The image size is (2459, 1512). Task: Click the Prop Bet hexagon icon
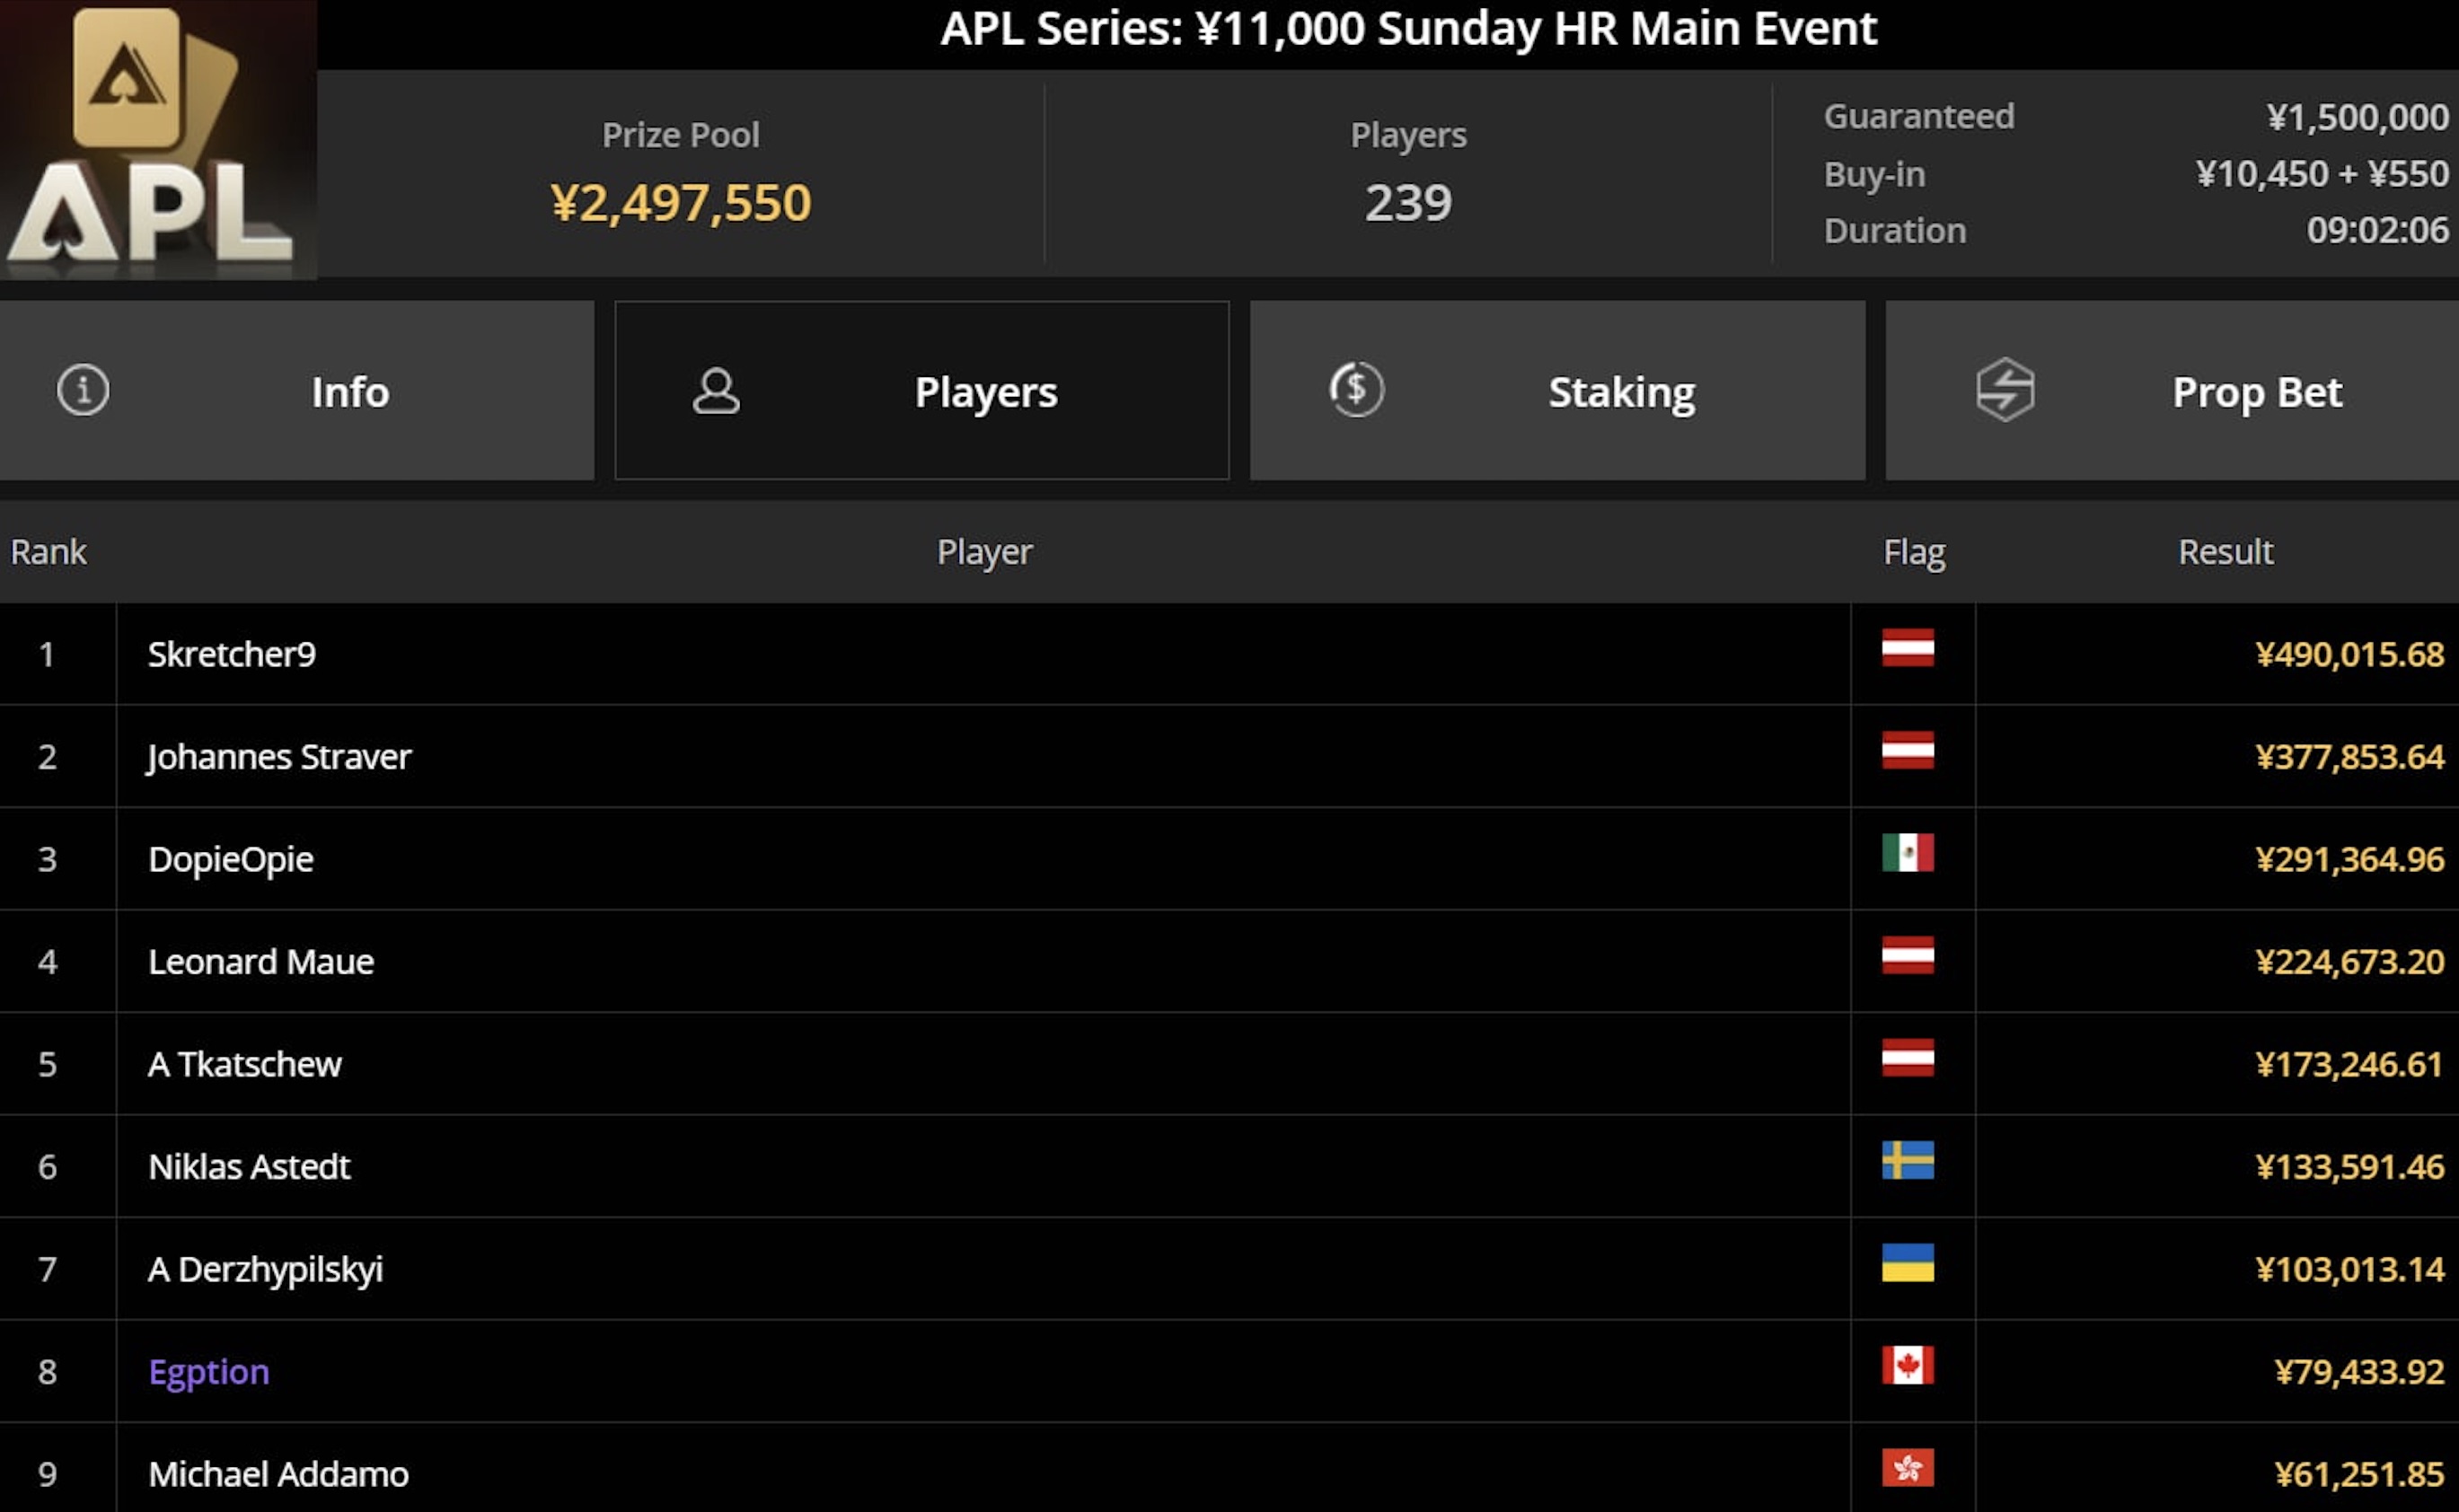(2005, 390)
